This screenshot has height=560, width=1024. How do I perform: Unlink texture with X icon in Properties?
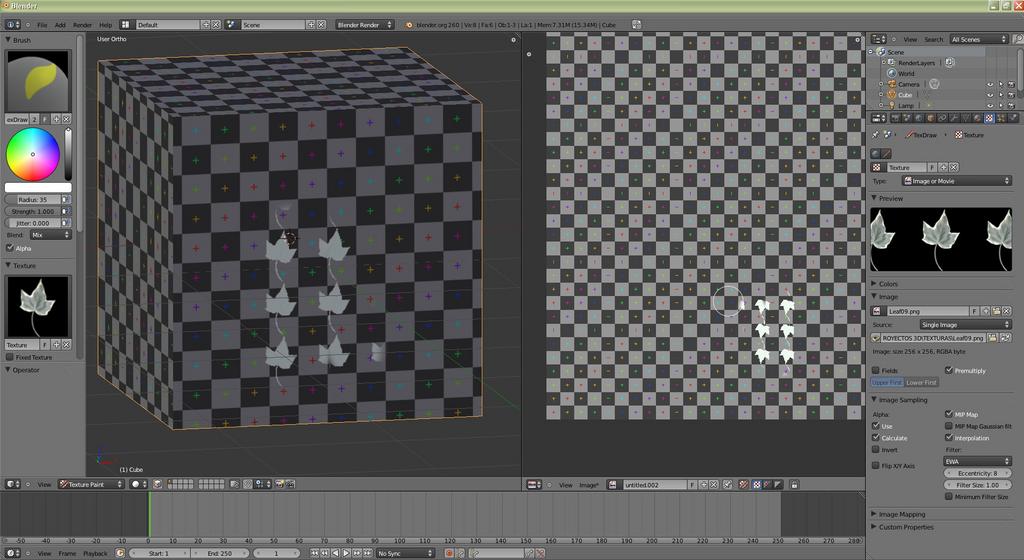(953, 168)
